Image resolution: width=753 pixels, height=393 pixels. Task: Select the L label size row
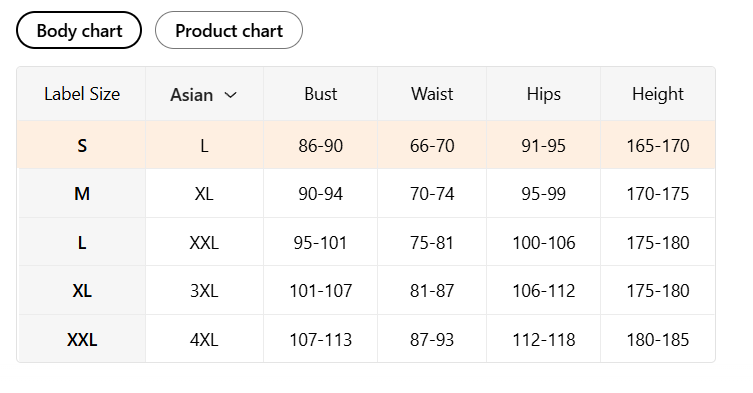[366, 242]
